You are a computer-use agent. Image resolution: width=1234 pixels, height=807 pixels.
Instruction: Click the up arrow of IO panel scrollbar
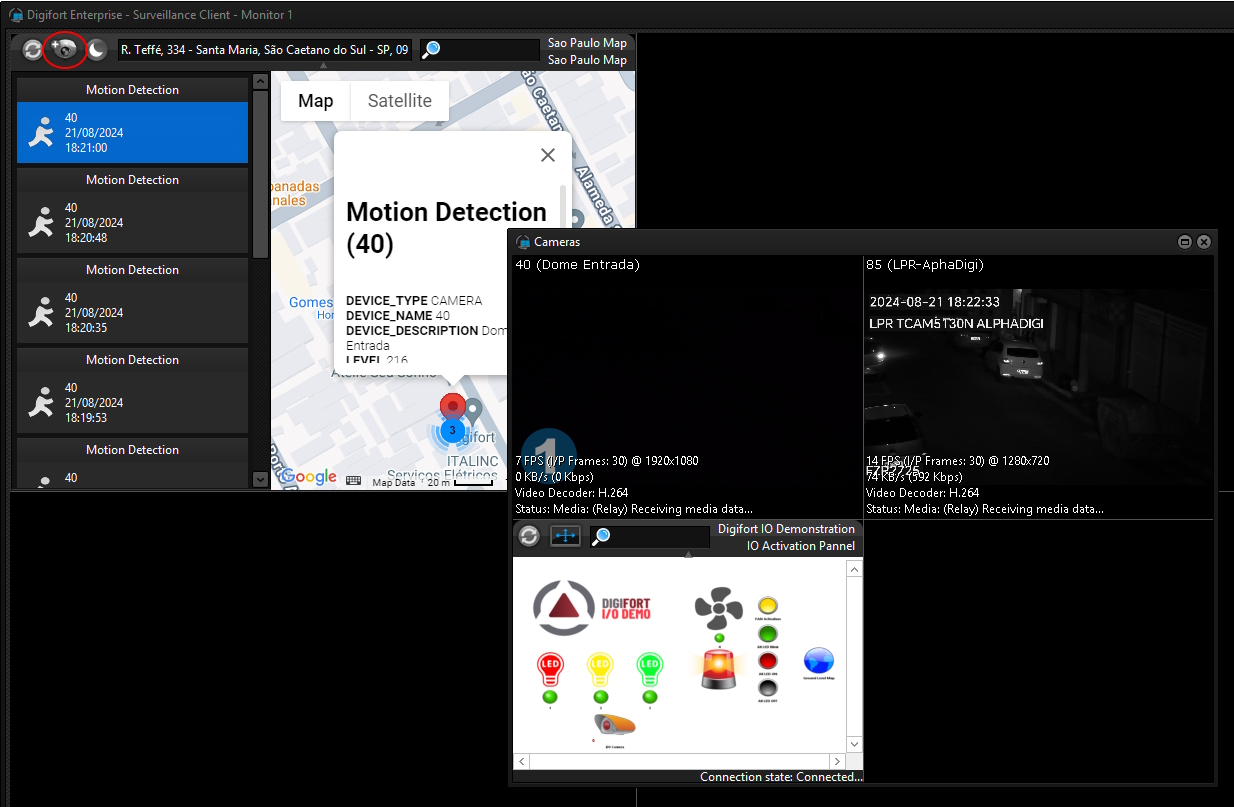pyautogui.click(x=854, y=569)
